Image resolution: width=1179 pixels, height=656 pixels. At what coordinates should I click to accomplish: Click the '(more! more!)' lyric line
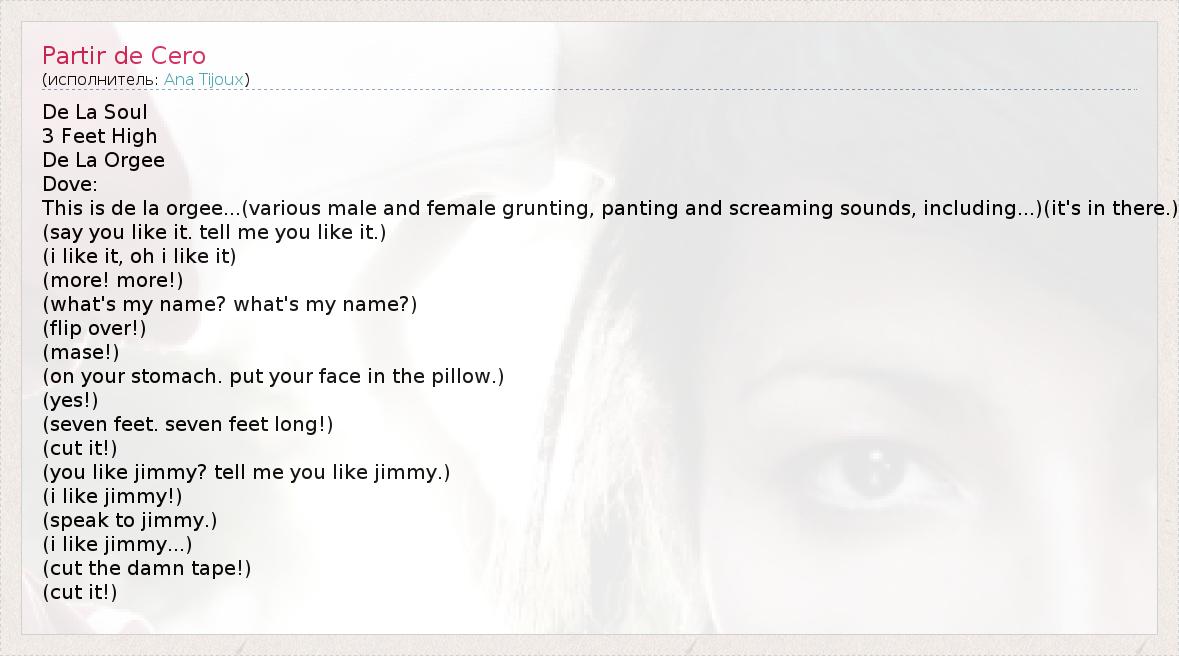[x=113, y=280]
